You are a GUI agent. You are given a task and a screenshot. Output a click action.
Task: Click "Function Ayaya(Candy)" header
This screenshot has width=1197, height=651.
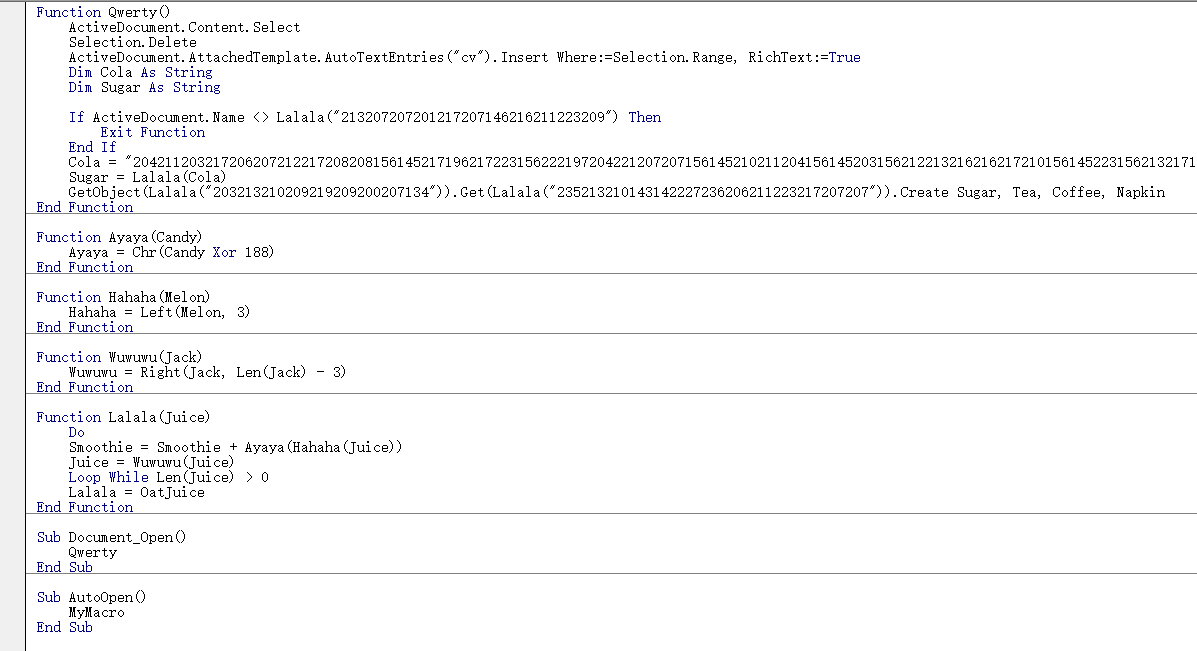pos(119,237)
